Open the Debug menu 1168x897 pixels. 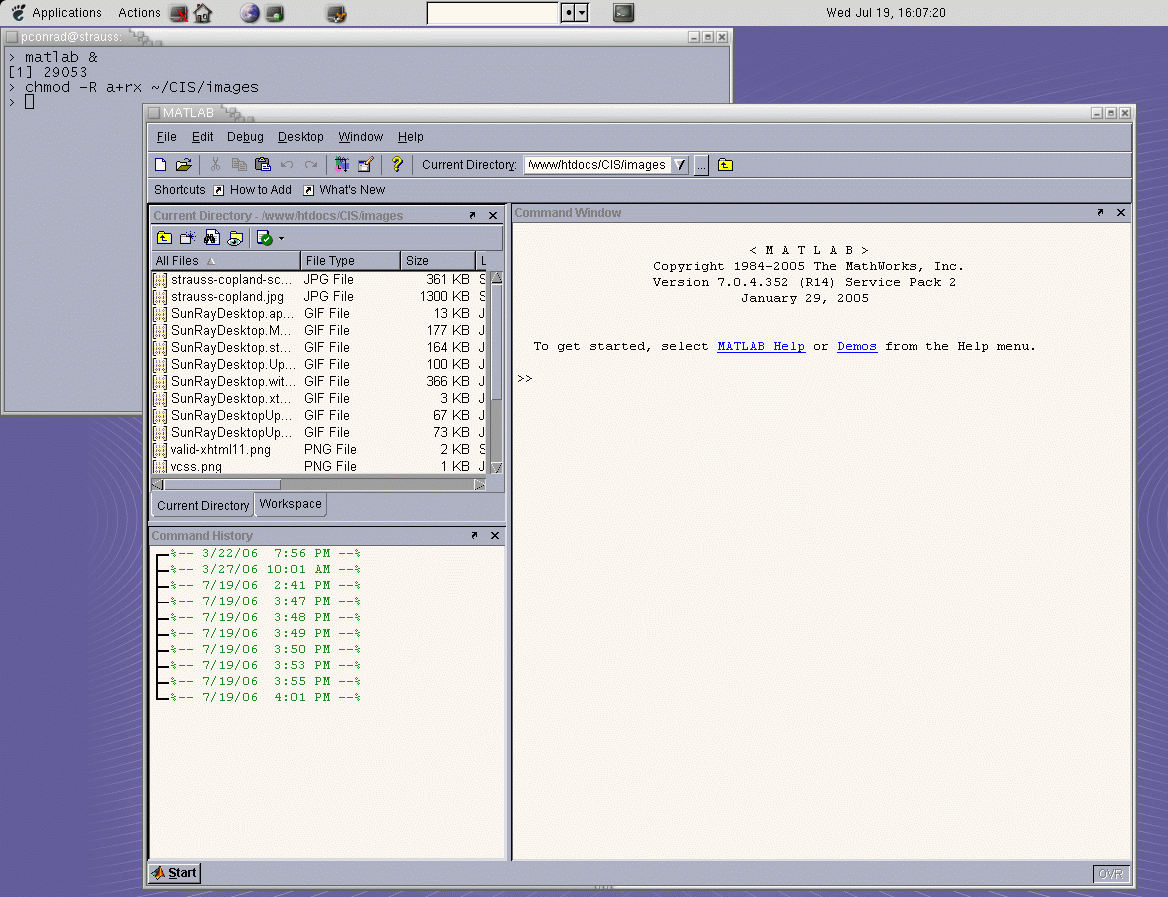point(245,137)
